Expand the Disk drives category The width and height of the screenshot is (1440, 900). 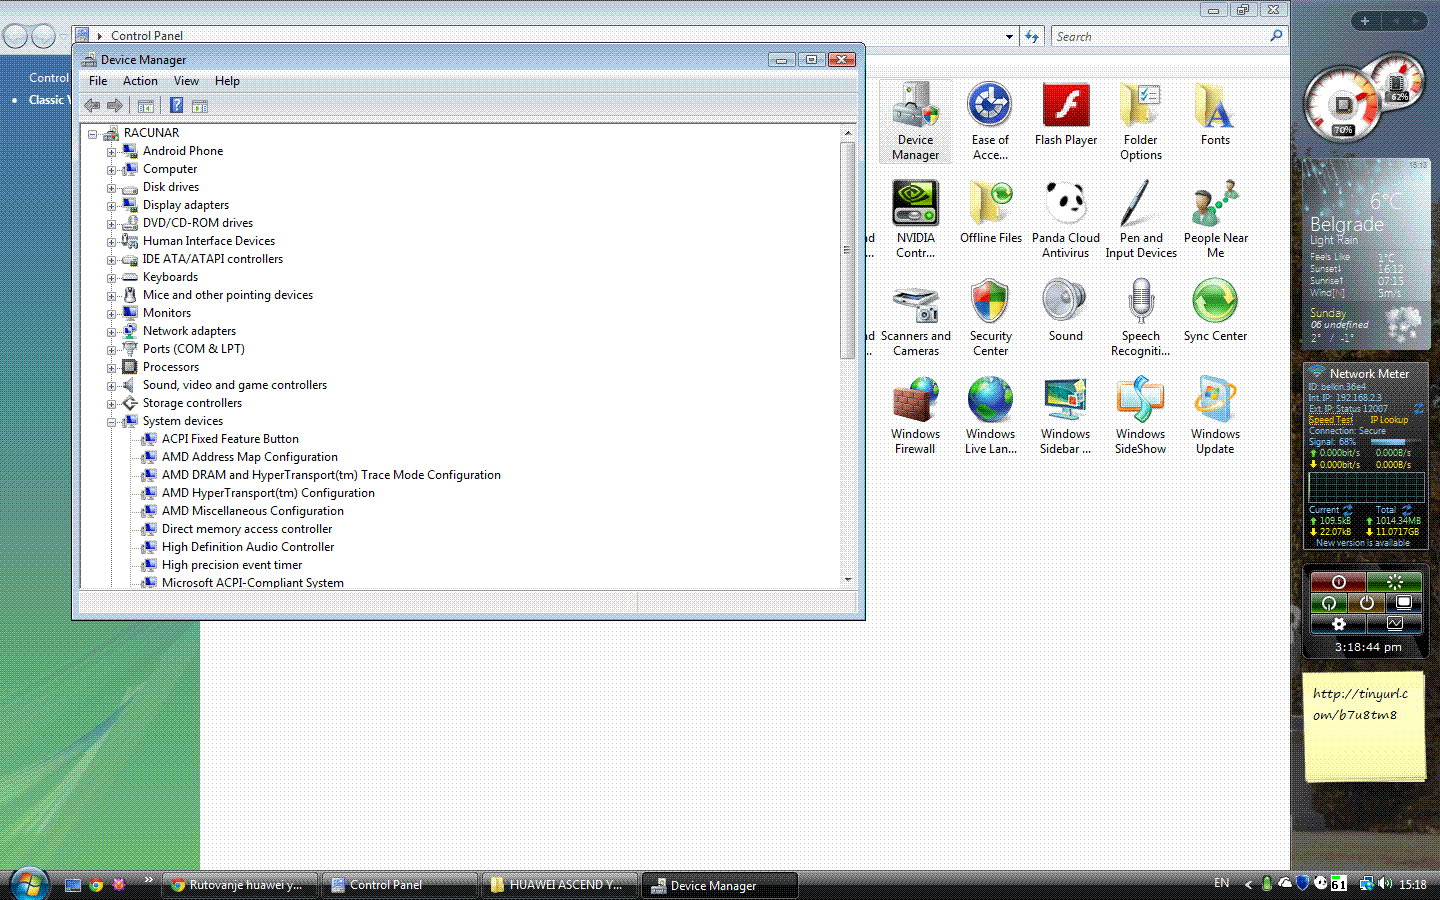(112, 188)
